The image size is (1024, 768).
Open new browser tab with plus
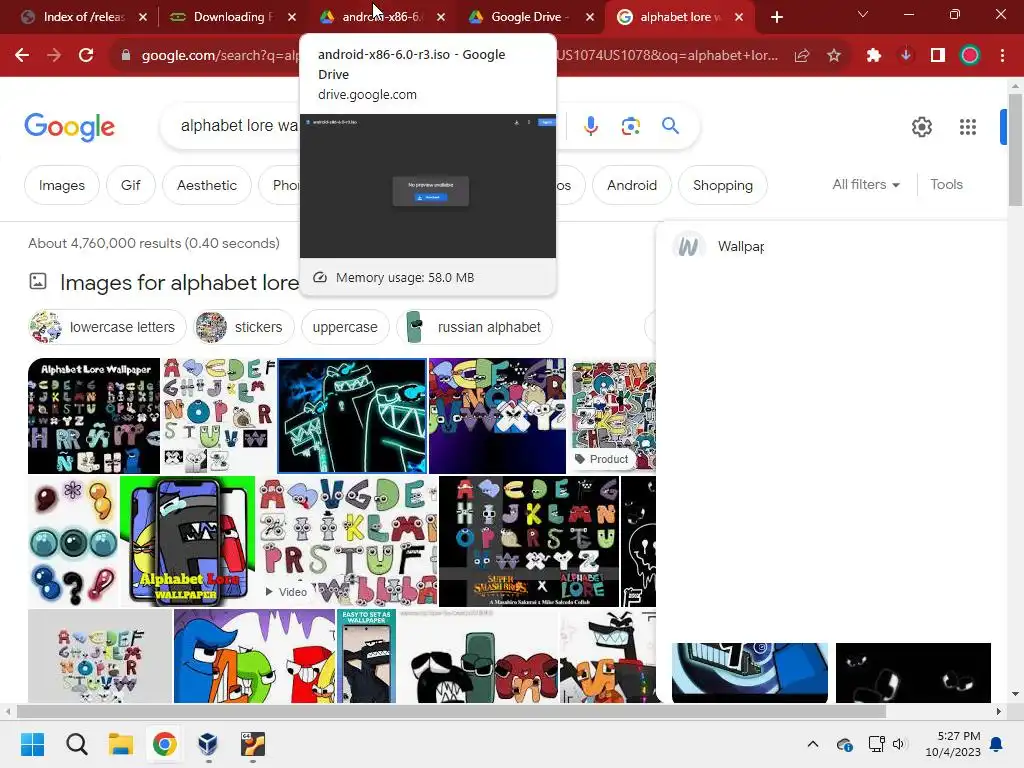click(x=776, y=17)
